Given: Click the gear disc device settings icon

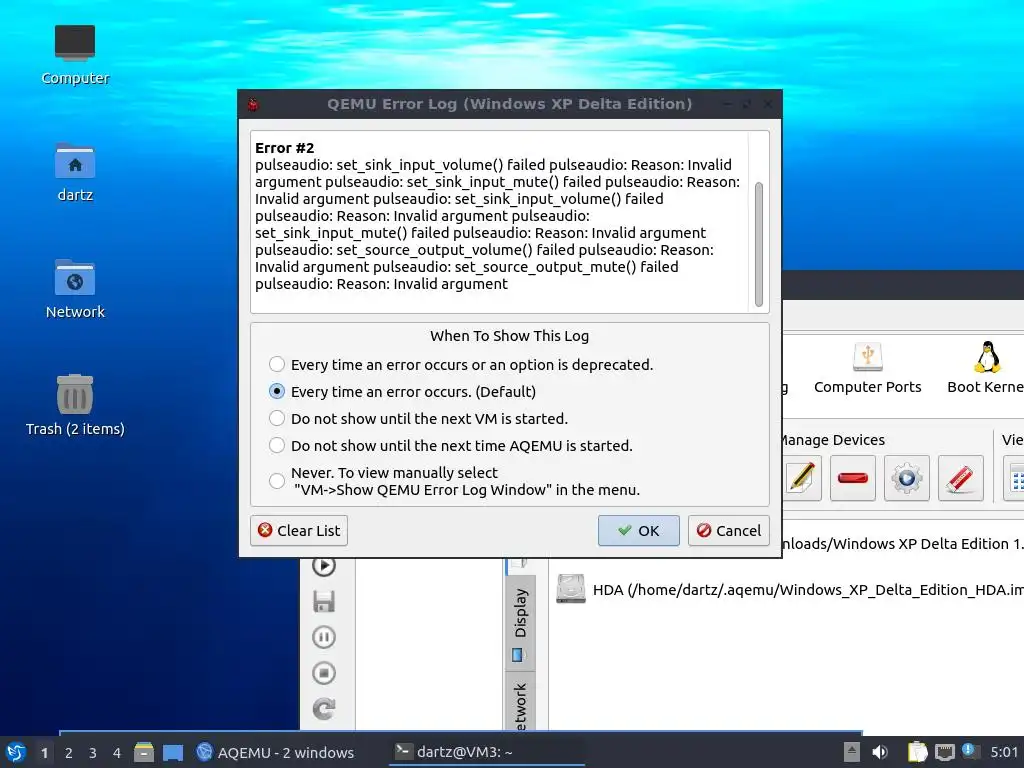Looking at the screenshot, I should (x=906, y=478).
